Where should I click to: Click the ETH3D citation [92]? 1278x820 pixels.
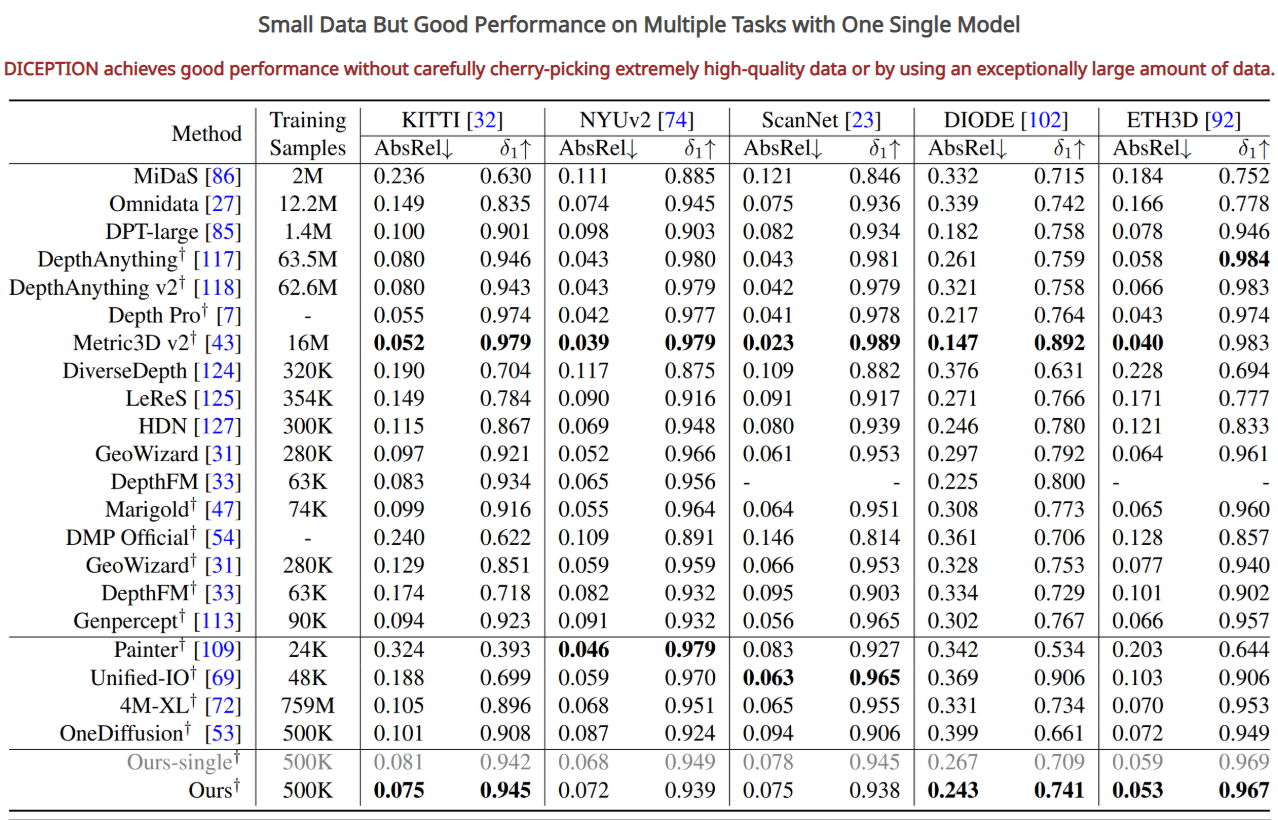pos(1224,121)
